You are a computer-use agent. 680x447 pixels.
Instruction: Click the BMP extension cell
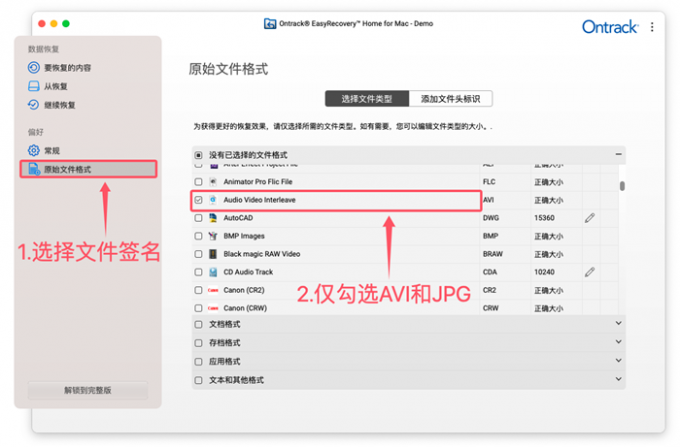pyautogui.click(x=490, y=236)
